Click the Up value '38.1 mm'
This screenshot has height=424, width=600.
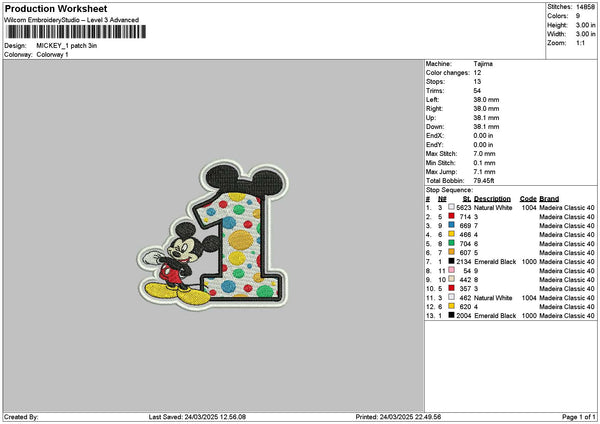click(x=486, y=118)
